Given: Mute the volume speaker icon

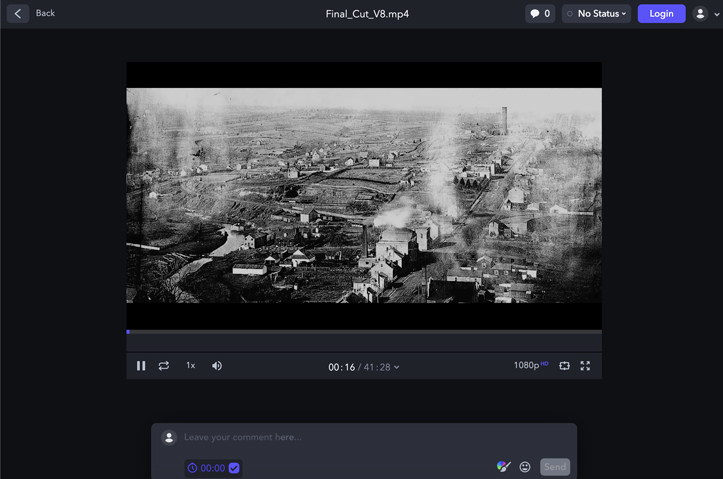Looking at the screenshot, I should point(217,366).
